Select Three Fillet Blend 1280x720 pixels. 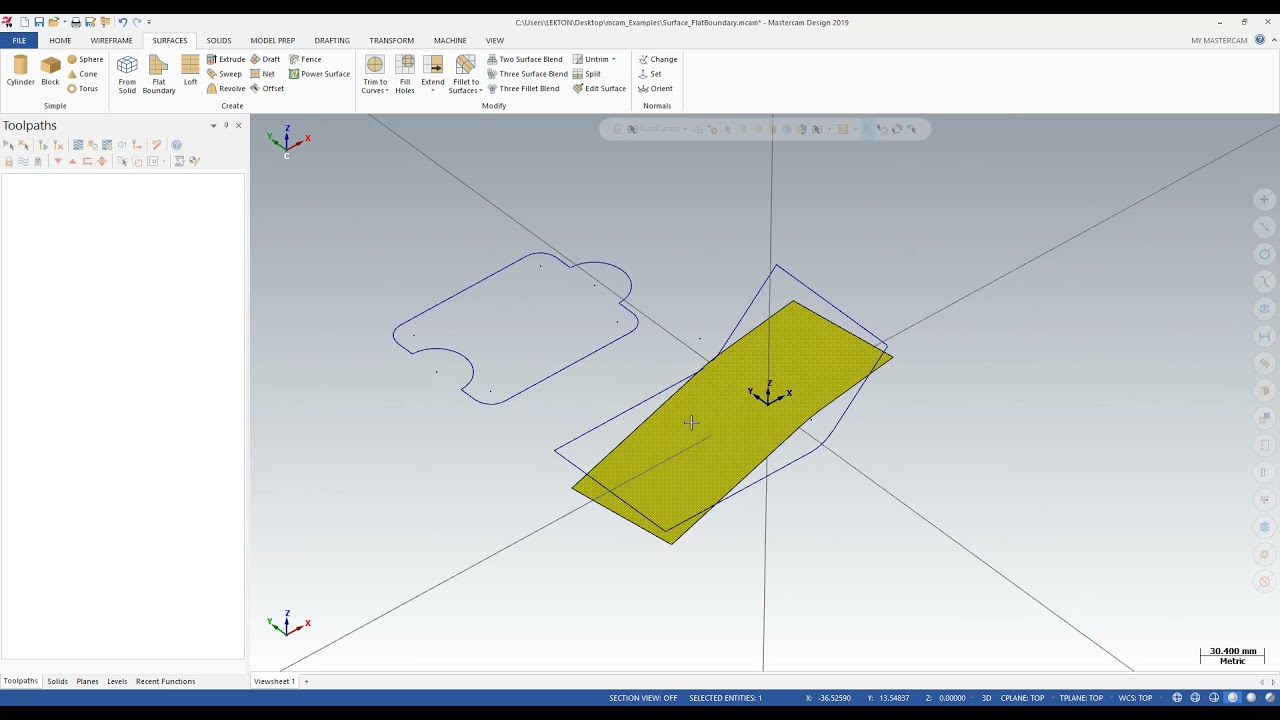coord(523,88)
